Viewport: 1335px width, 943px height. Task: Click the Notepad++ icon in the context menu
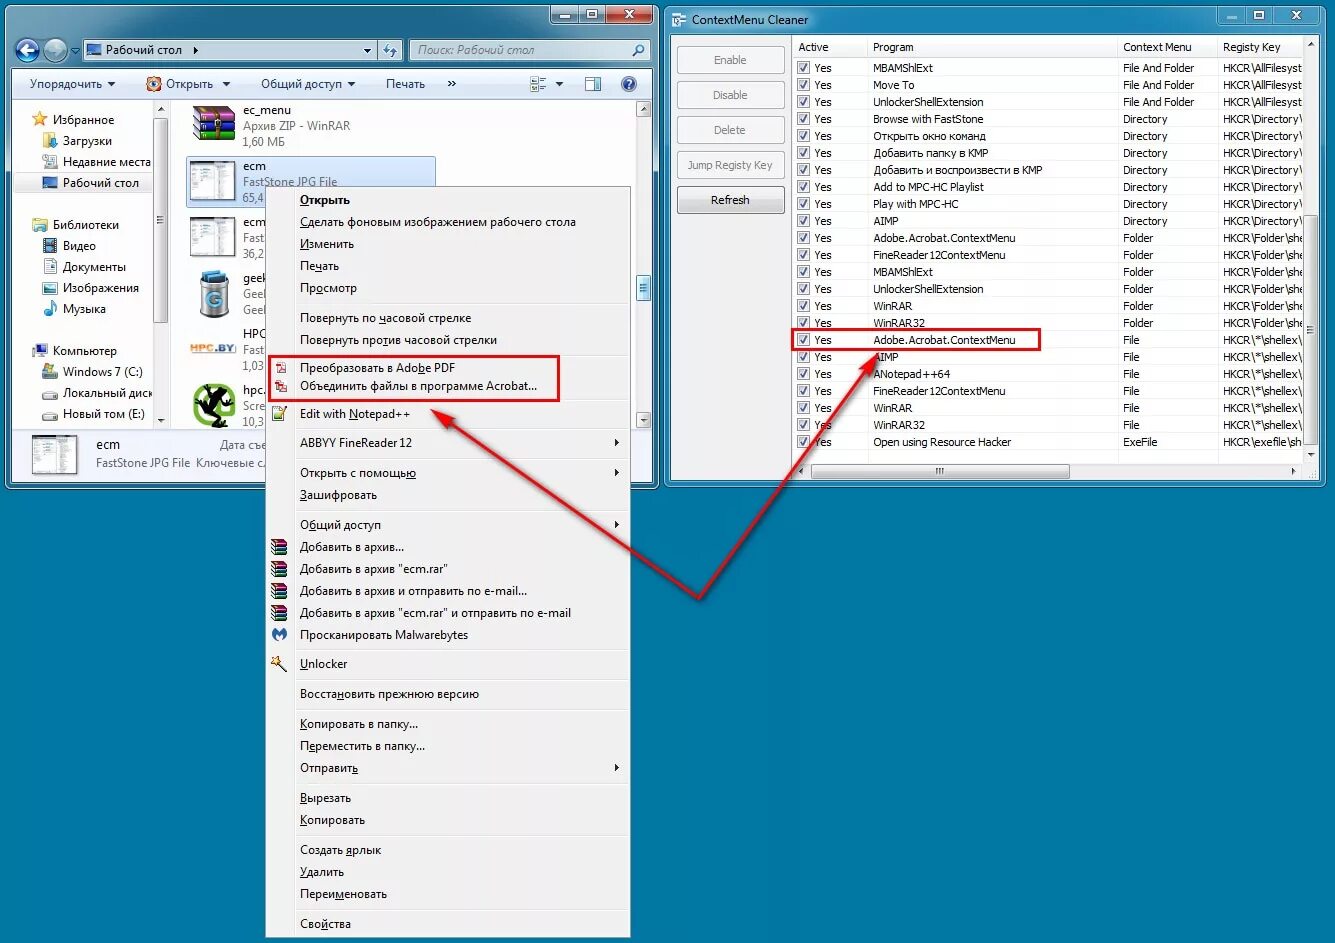(x=280, y=413)
